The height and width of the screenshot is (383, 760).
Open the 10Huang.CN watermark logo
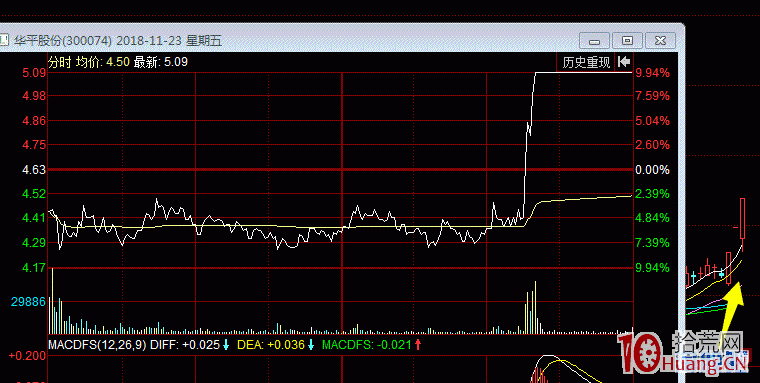click(683, 354)
